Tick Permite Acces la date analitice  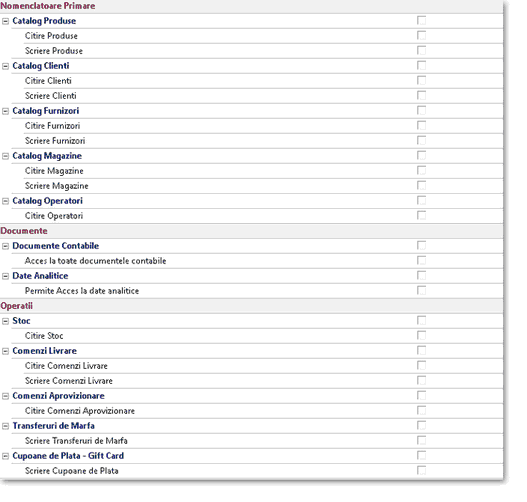tap(421, 290)
